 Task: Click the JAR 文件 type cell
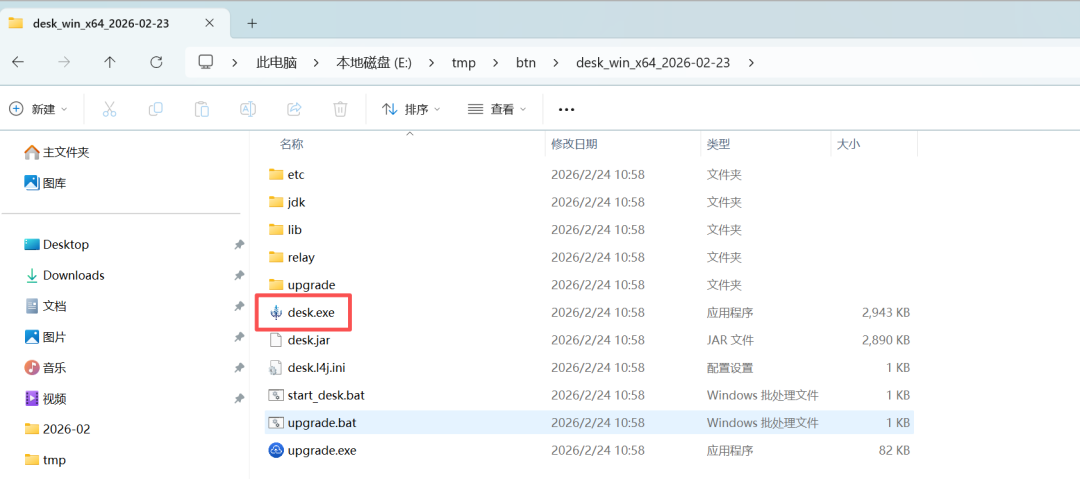click(730, 340)
